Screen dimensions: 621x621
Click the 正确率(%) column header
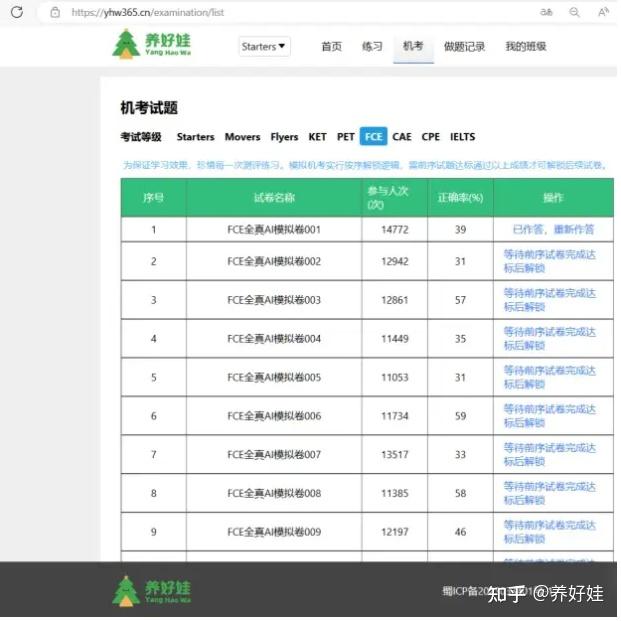460,197
